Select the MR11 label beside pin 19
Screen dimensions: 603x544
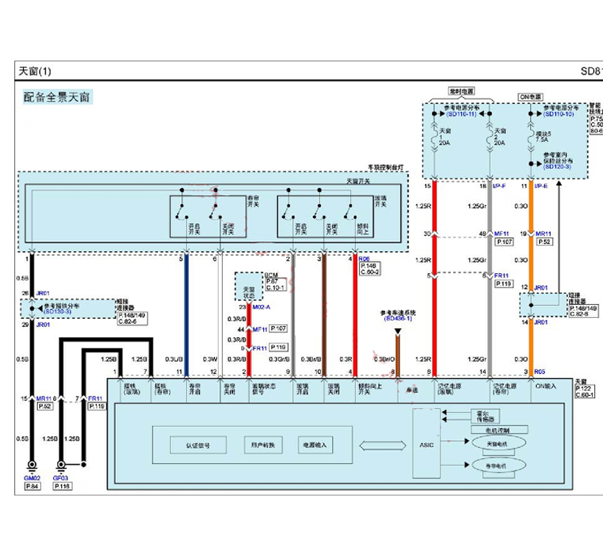click(x=543, y=233)
